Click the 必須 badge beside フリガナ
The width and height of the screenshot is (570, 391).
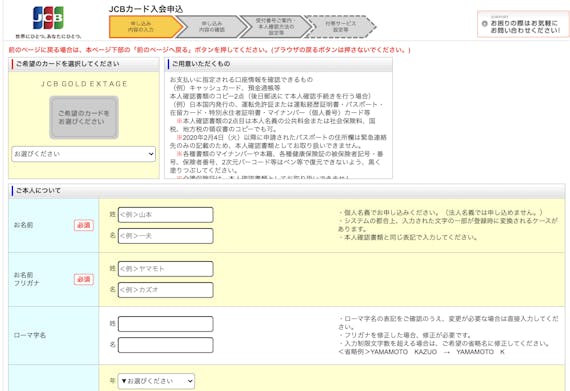tap(84, 279)
